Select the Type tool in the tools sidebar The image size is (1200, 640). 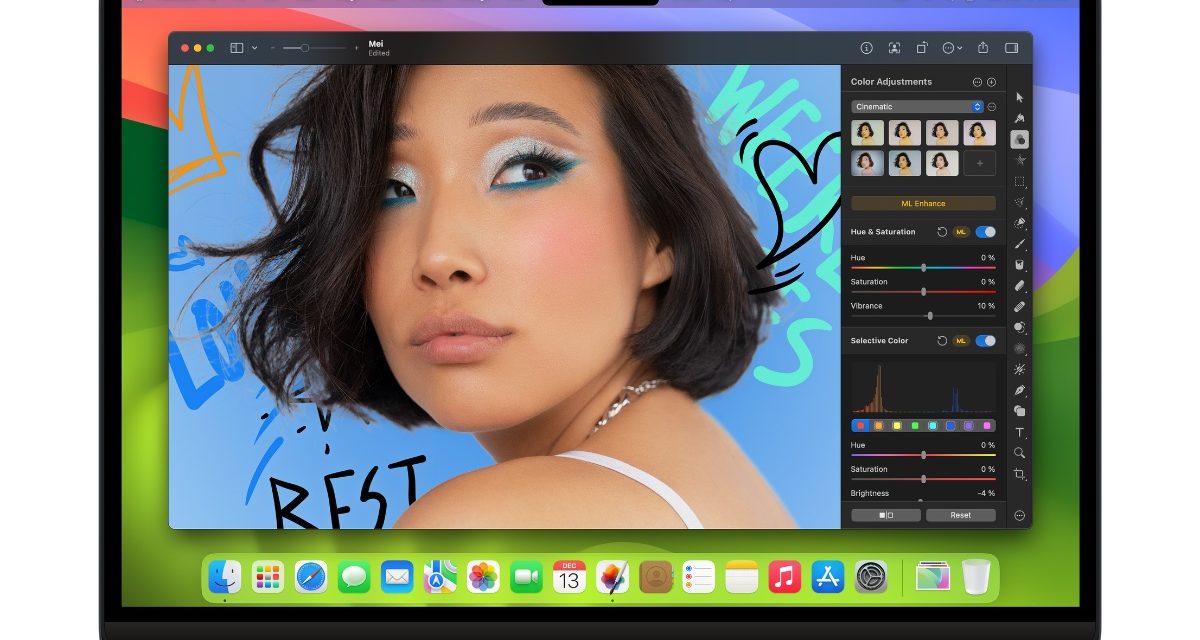coord(1019,429)
